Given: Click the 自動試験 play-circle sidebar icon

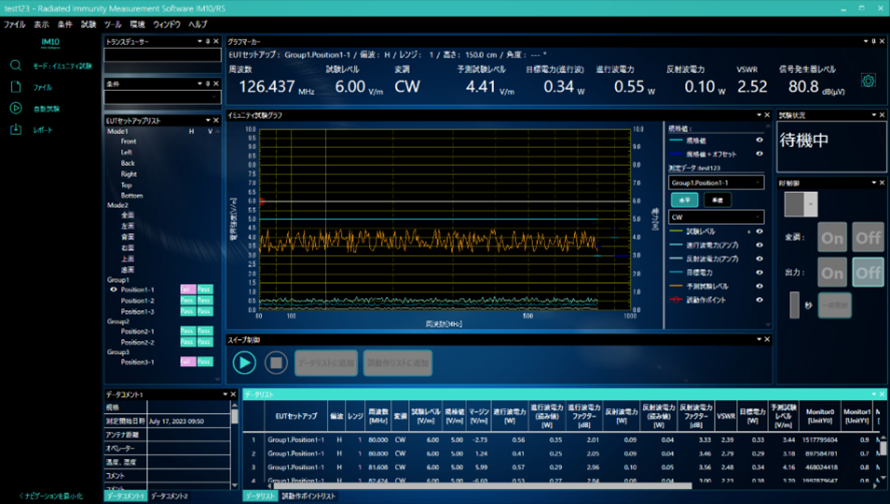Looking at the screenshot, I should point(16,108).
